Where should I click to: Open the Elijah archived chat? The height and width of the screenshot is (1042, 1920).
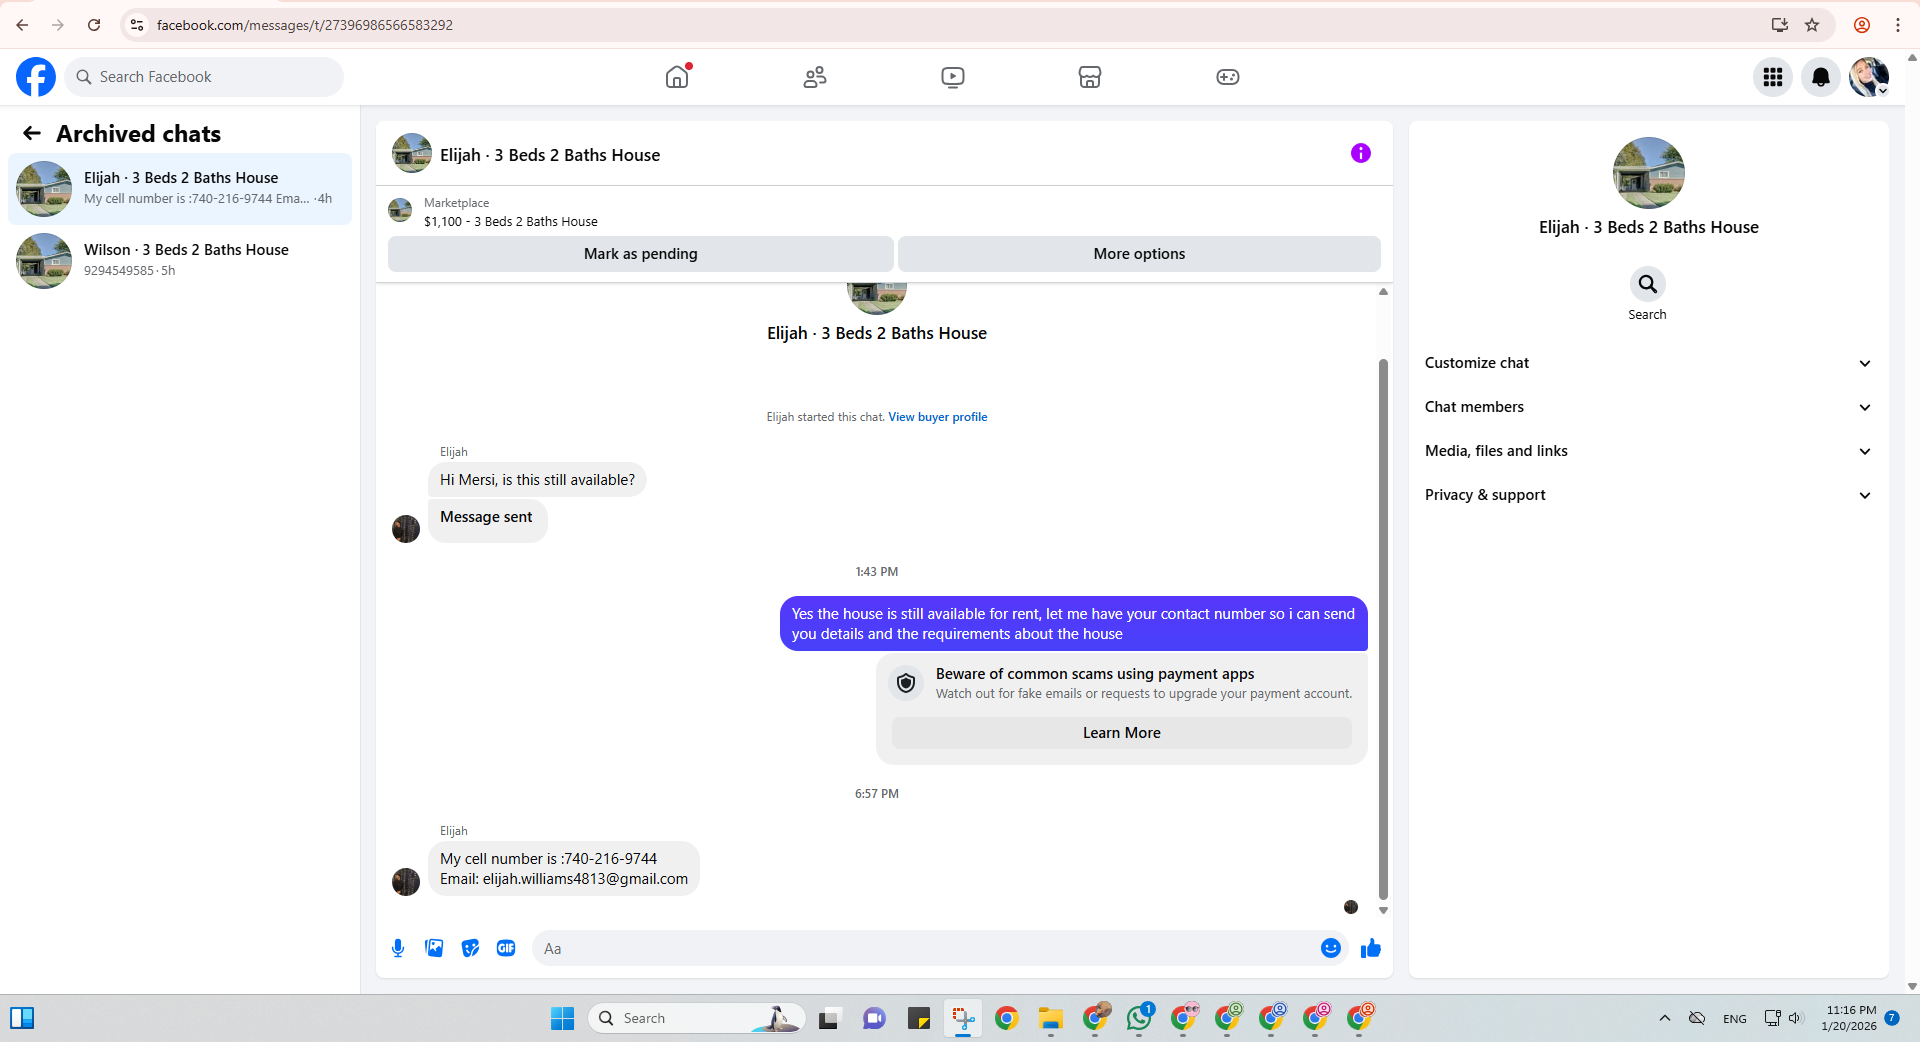pos(180,189)
